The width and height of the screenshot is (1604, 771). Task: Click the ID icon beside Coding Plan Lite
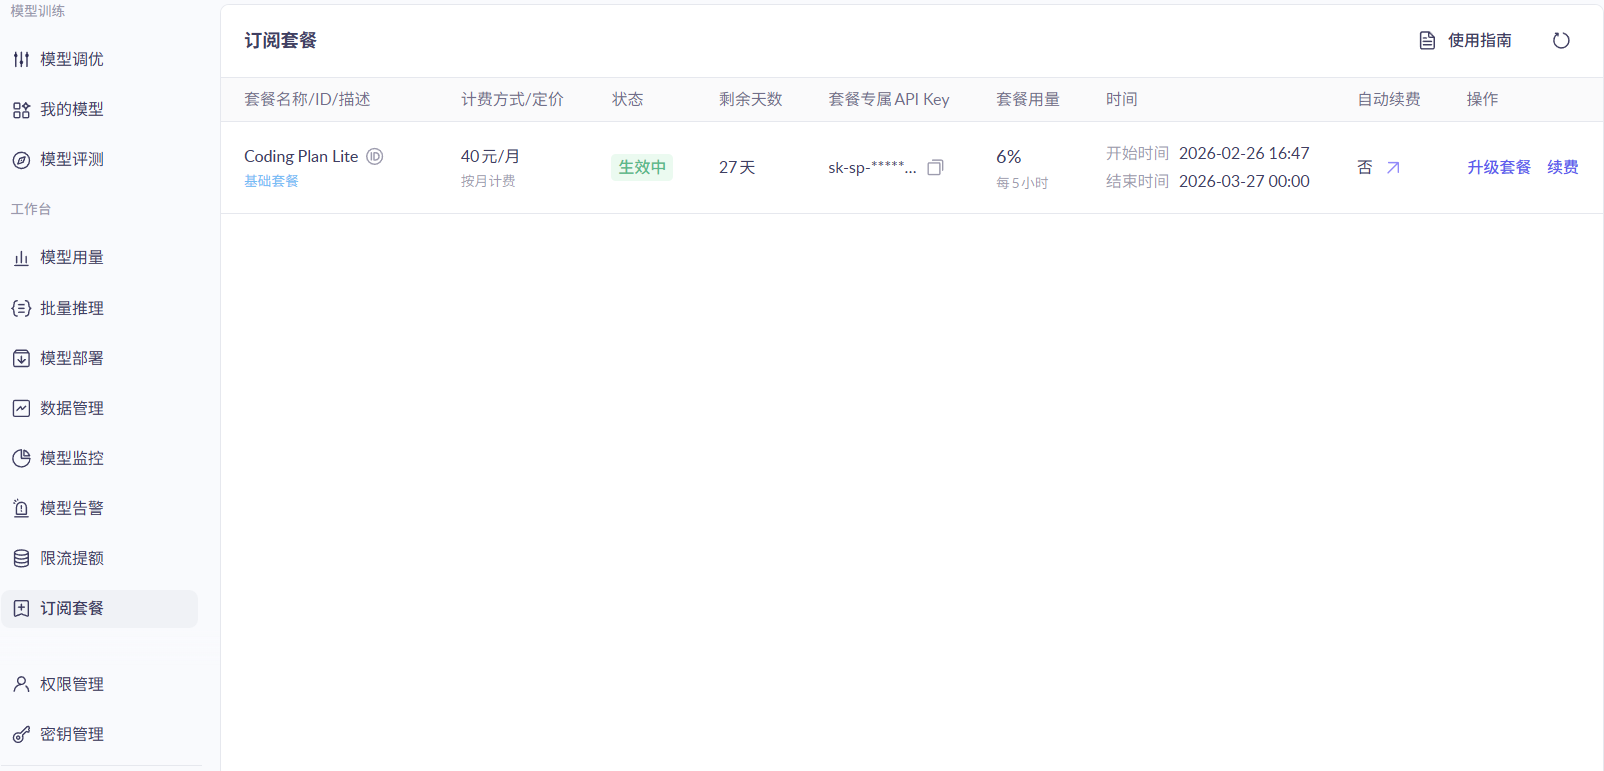(x=375, y=157)
